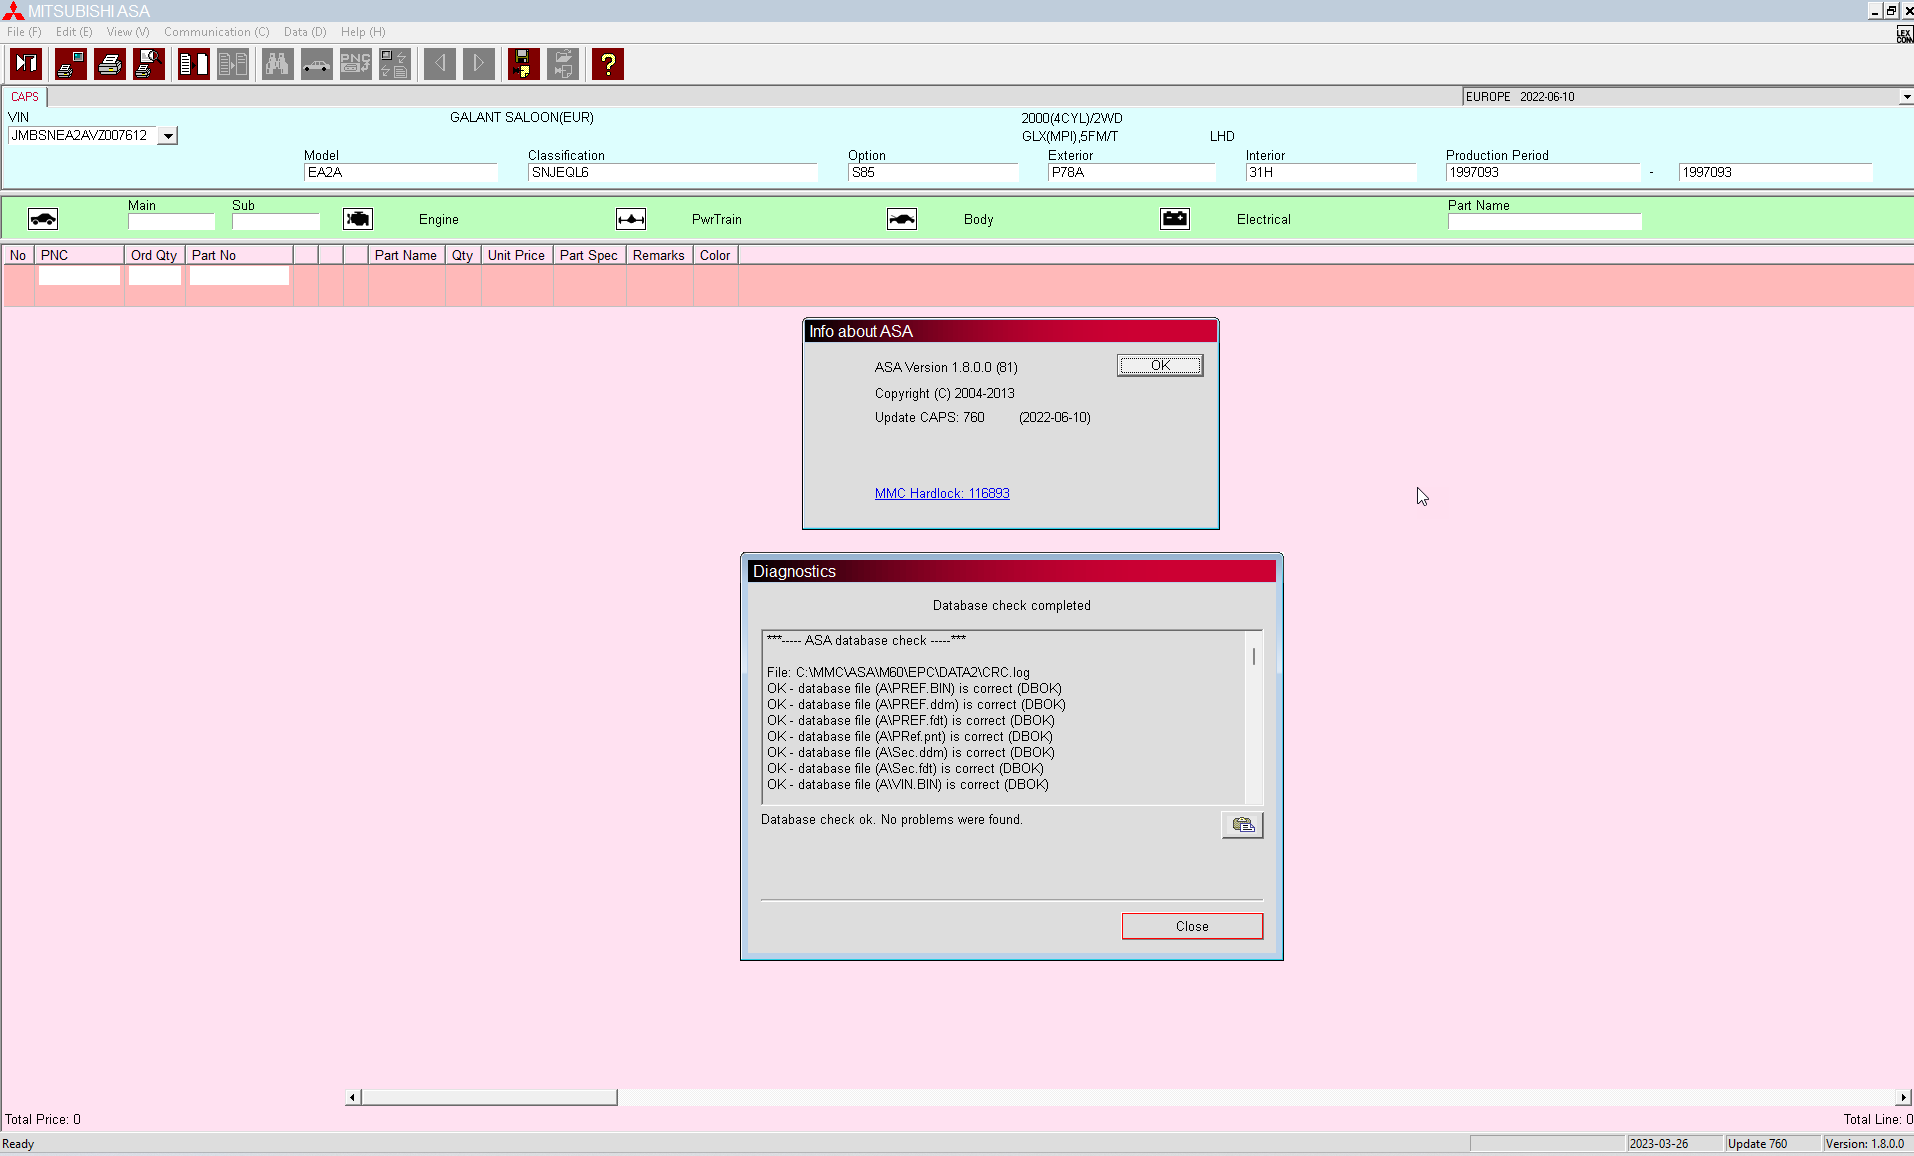Click the Part Name search field
Viewport: 1914px width, 1156px height.
(x=1545, y=222)
